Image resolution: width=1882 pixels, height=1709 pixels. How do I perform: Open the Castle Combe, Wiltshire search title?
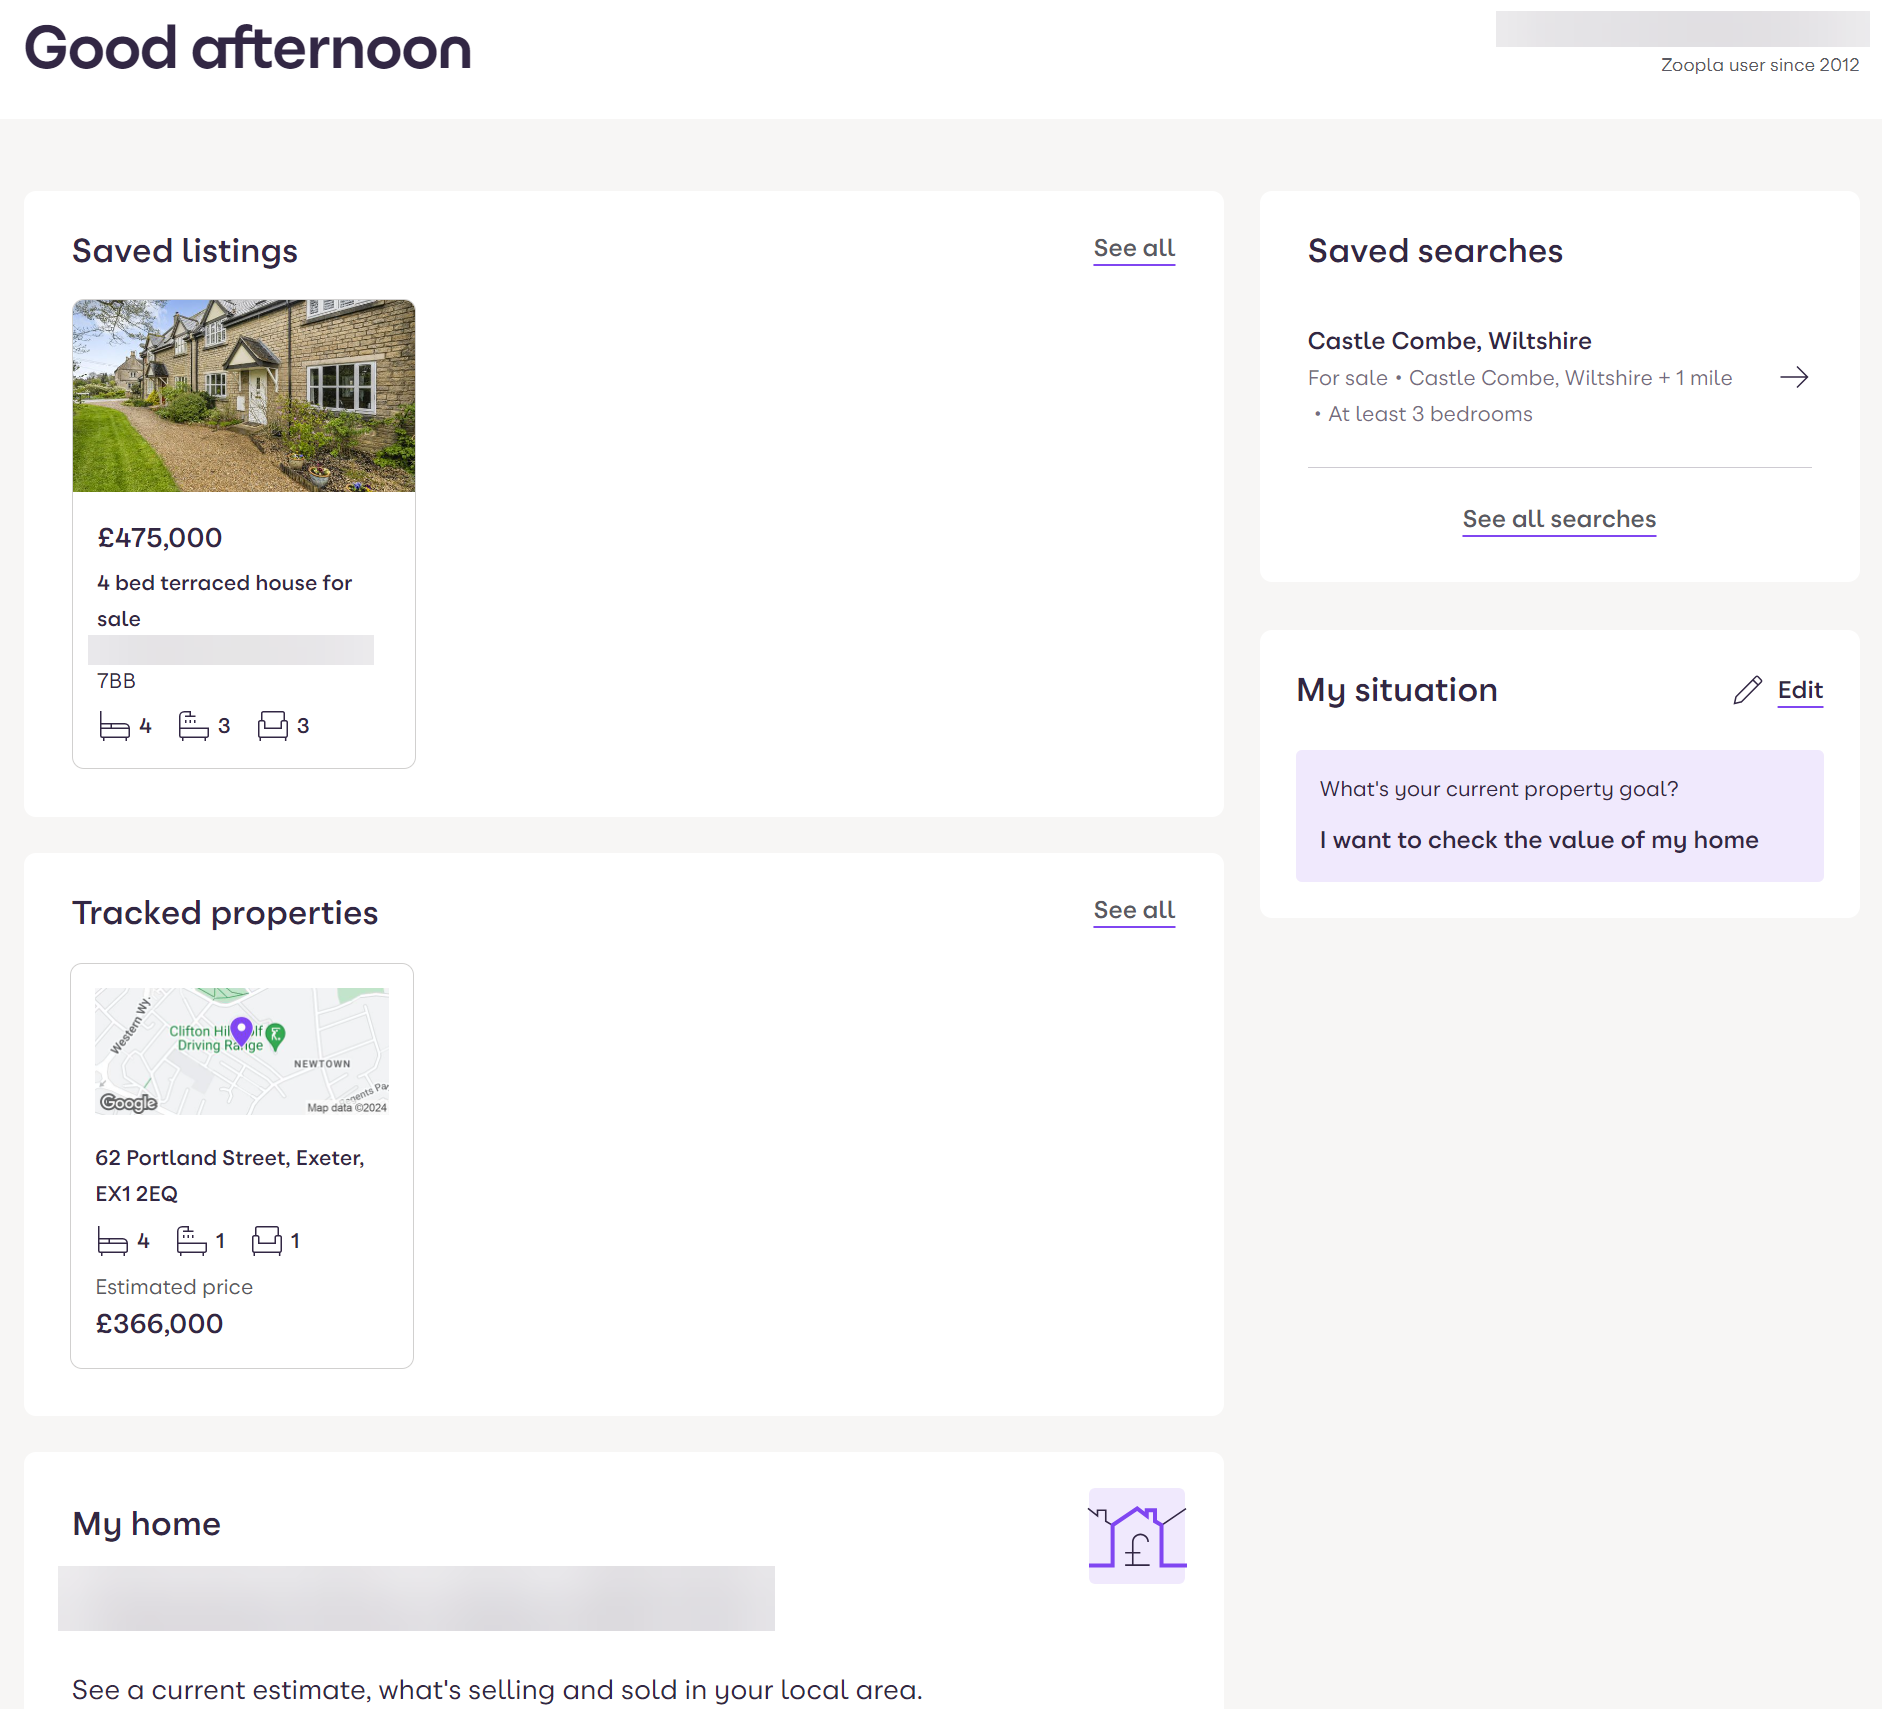pyautogui.click(x=1449, y=341)
